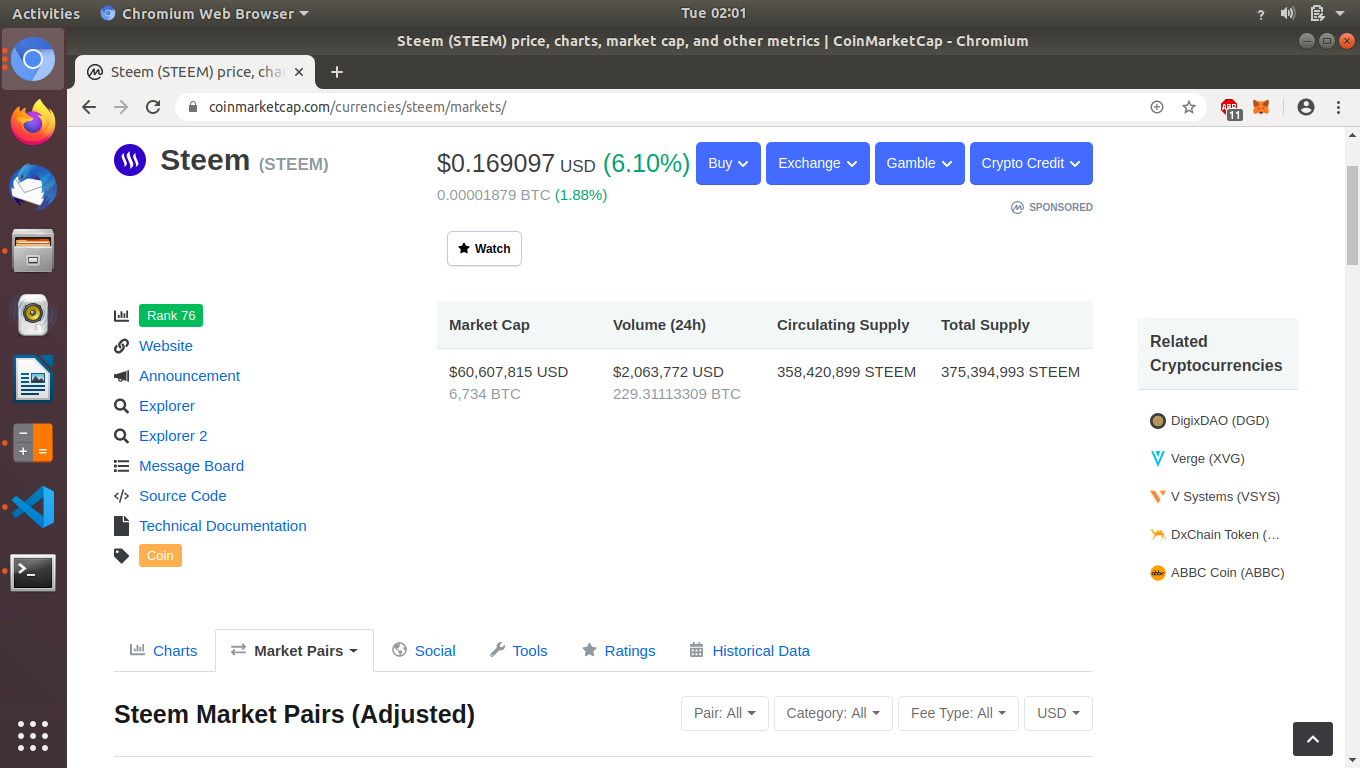Open the Adblock extension icon
This screenshot has height=768, width=1360.
coord(1230,108)
